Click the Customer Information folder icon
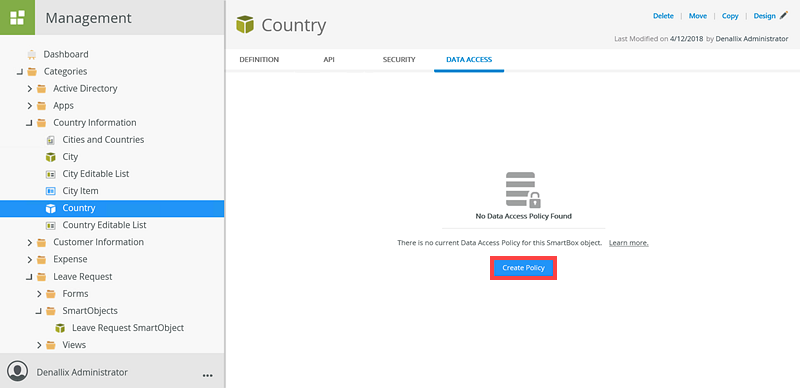 (x=41, y=242)
